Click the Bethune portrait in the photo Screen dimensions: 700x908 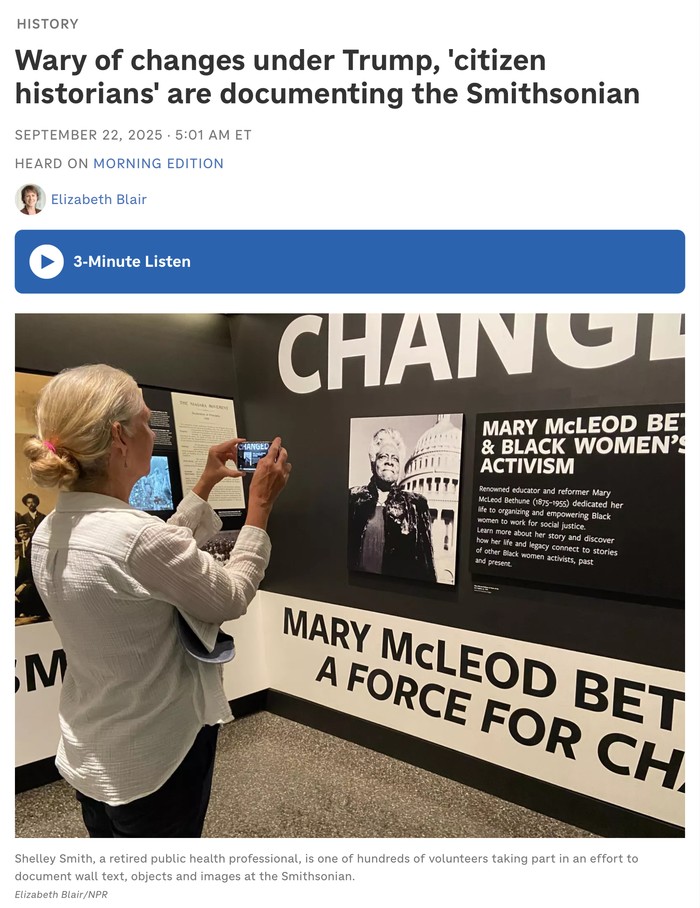point(405,498)
